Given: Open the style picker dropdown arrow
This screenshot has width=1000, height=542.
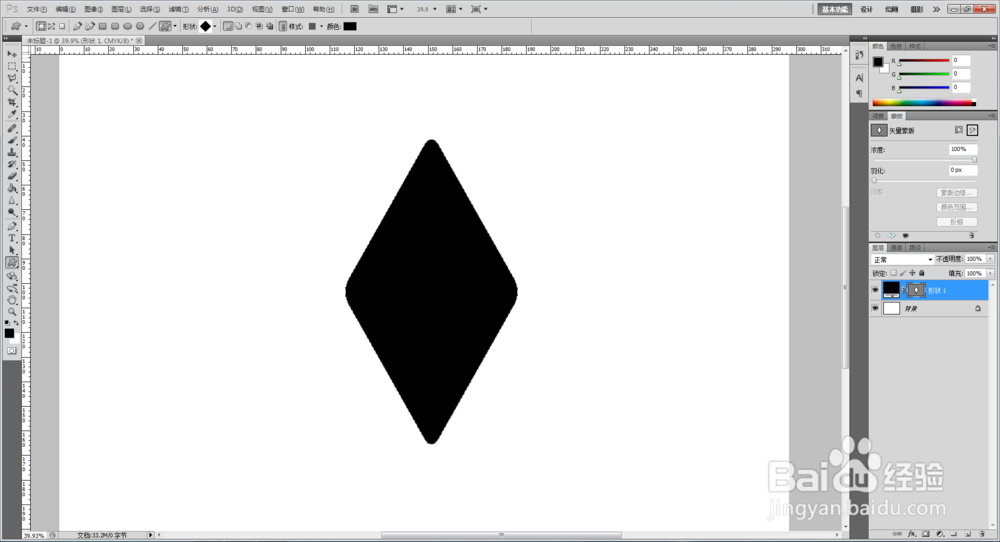Looking at the screenshot, I should pos(321,26).
